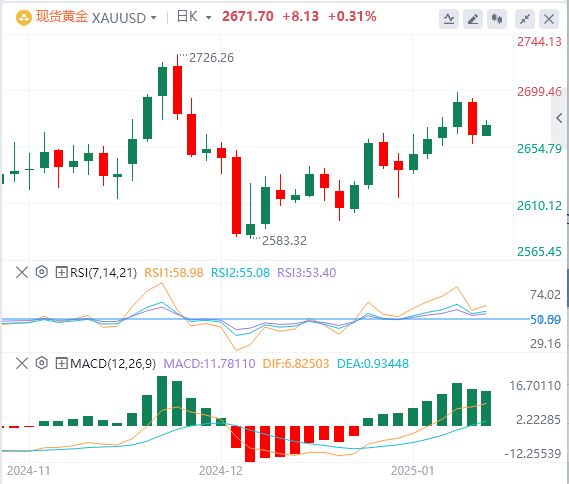Click the shrink/collapse arrows icon
Screen dimensions: 569x484
pyautogui.click(x=525, y=19)
